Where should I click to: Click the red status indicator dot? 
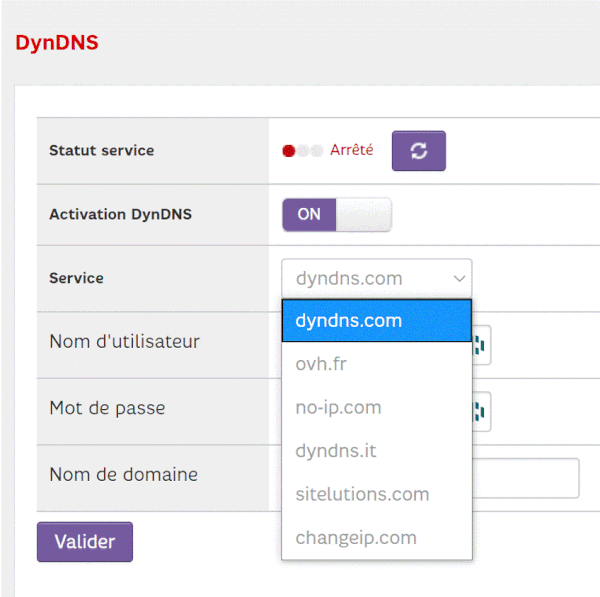coord(289,151)
